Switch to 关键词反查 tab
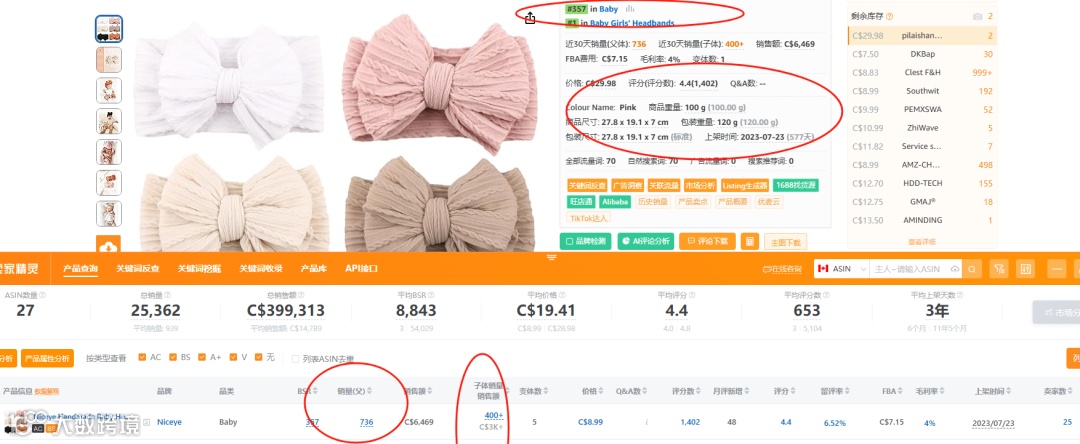This screenshot has width=1080, height=444. [x=138, y=268]
